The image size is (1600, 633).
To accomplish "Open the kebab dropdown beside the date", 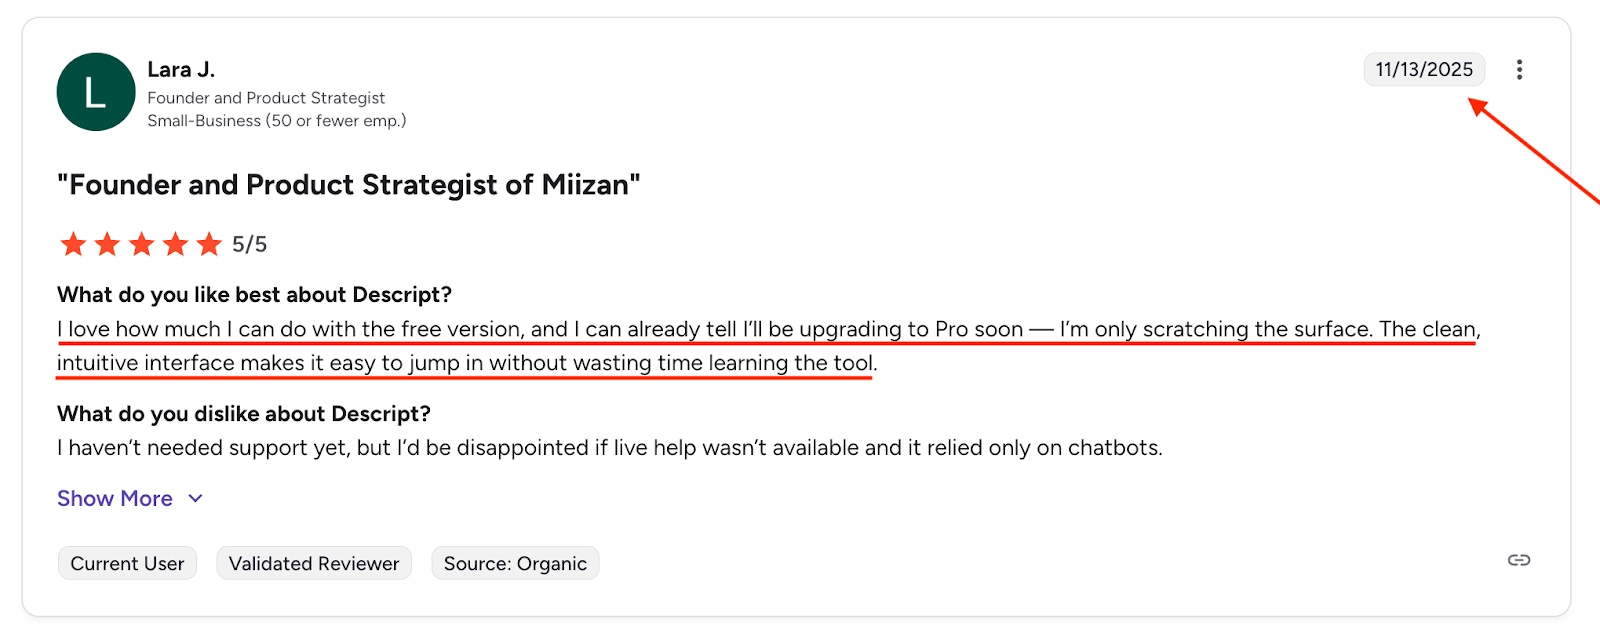I will tap(1518, 69).
